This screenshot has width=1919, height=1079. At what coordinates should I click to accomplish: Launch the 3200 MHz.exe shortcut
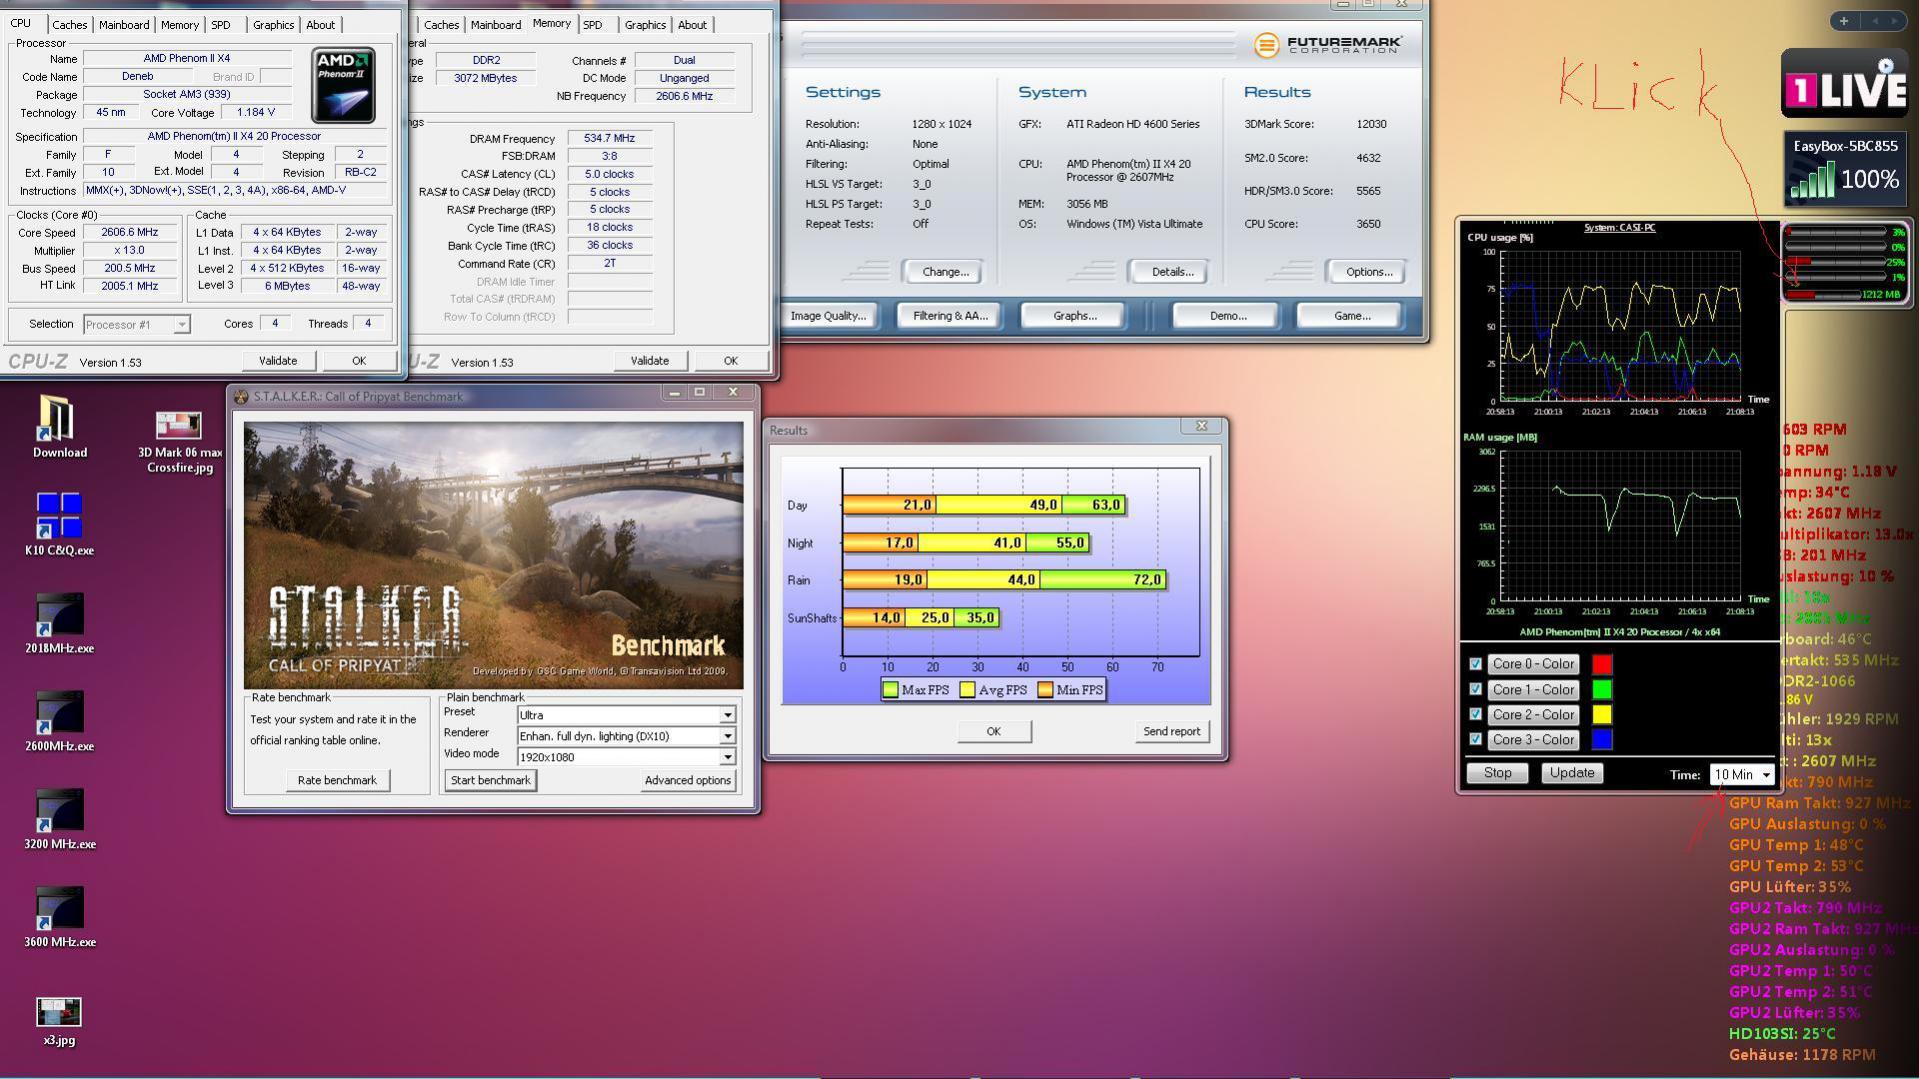58,811
